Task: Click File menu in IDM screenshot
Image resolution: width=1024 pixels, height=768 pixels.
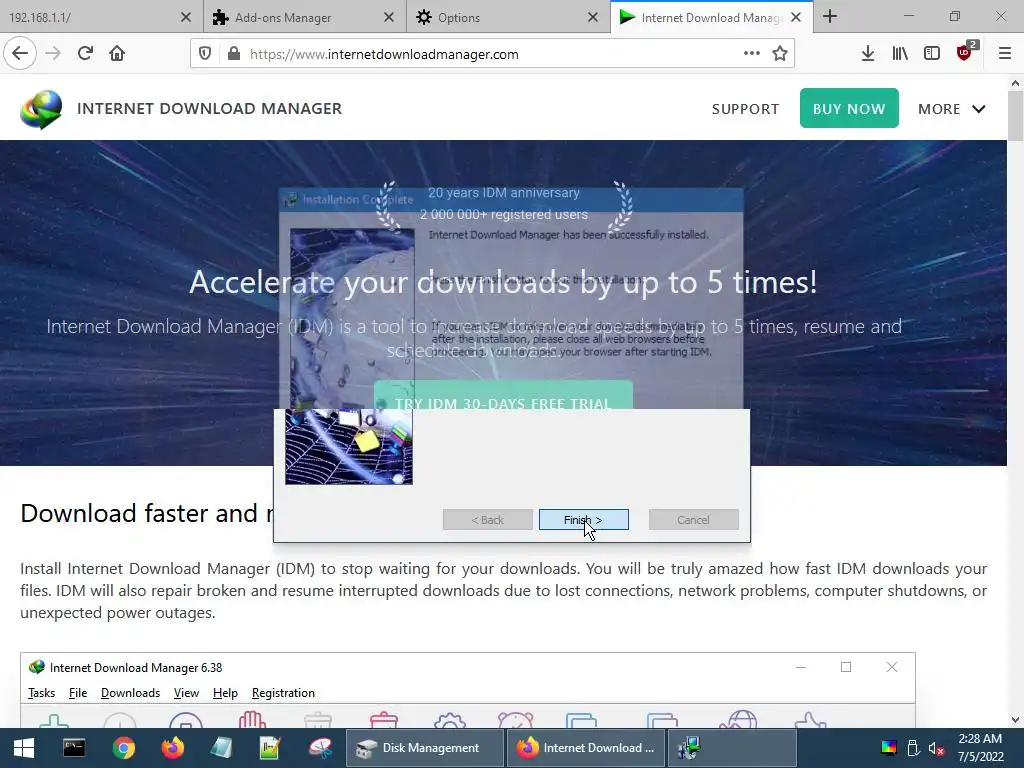Action: point(78,693)
